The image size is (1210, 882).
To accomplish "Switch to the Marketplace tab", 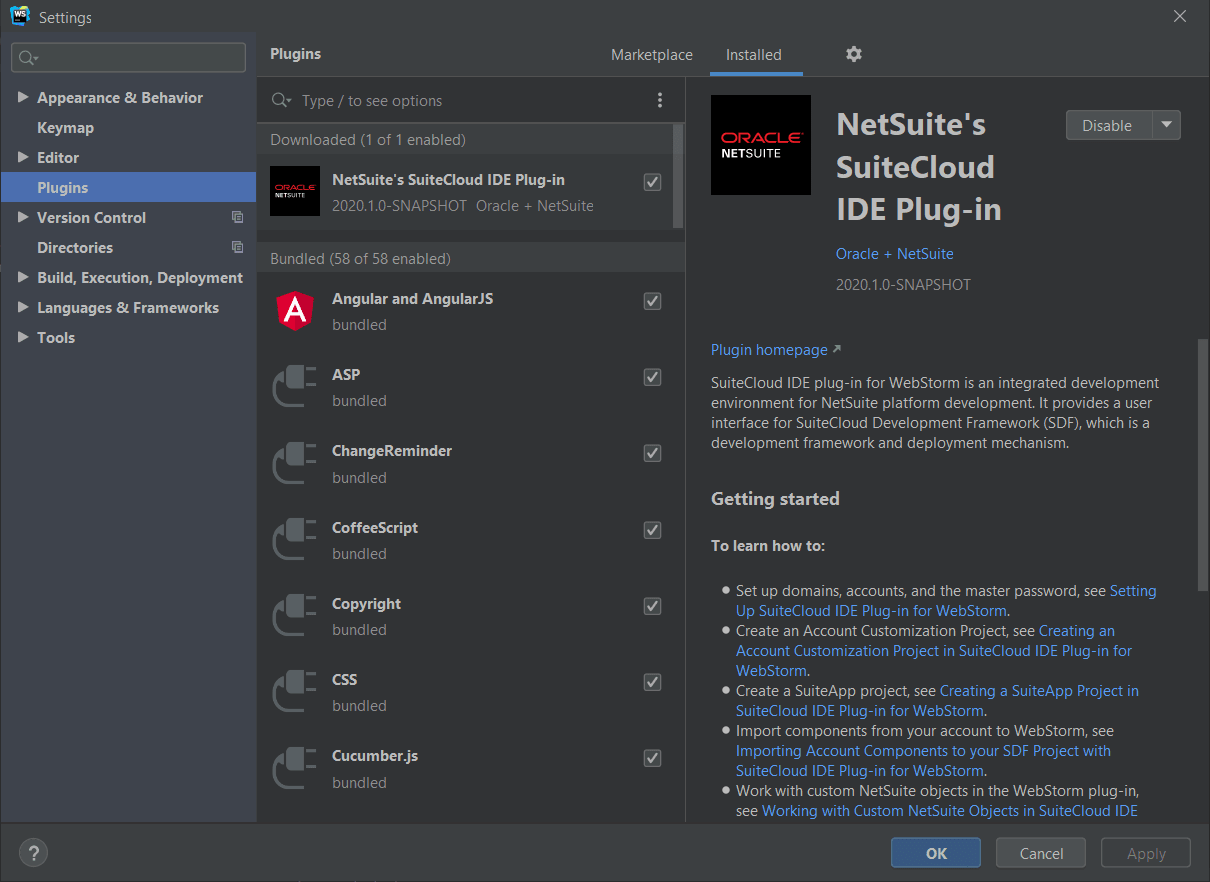I will click(652, 55).
